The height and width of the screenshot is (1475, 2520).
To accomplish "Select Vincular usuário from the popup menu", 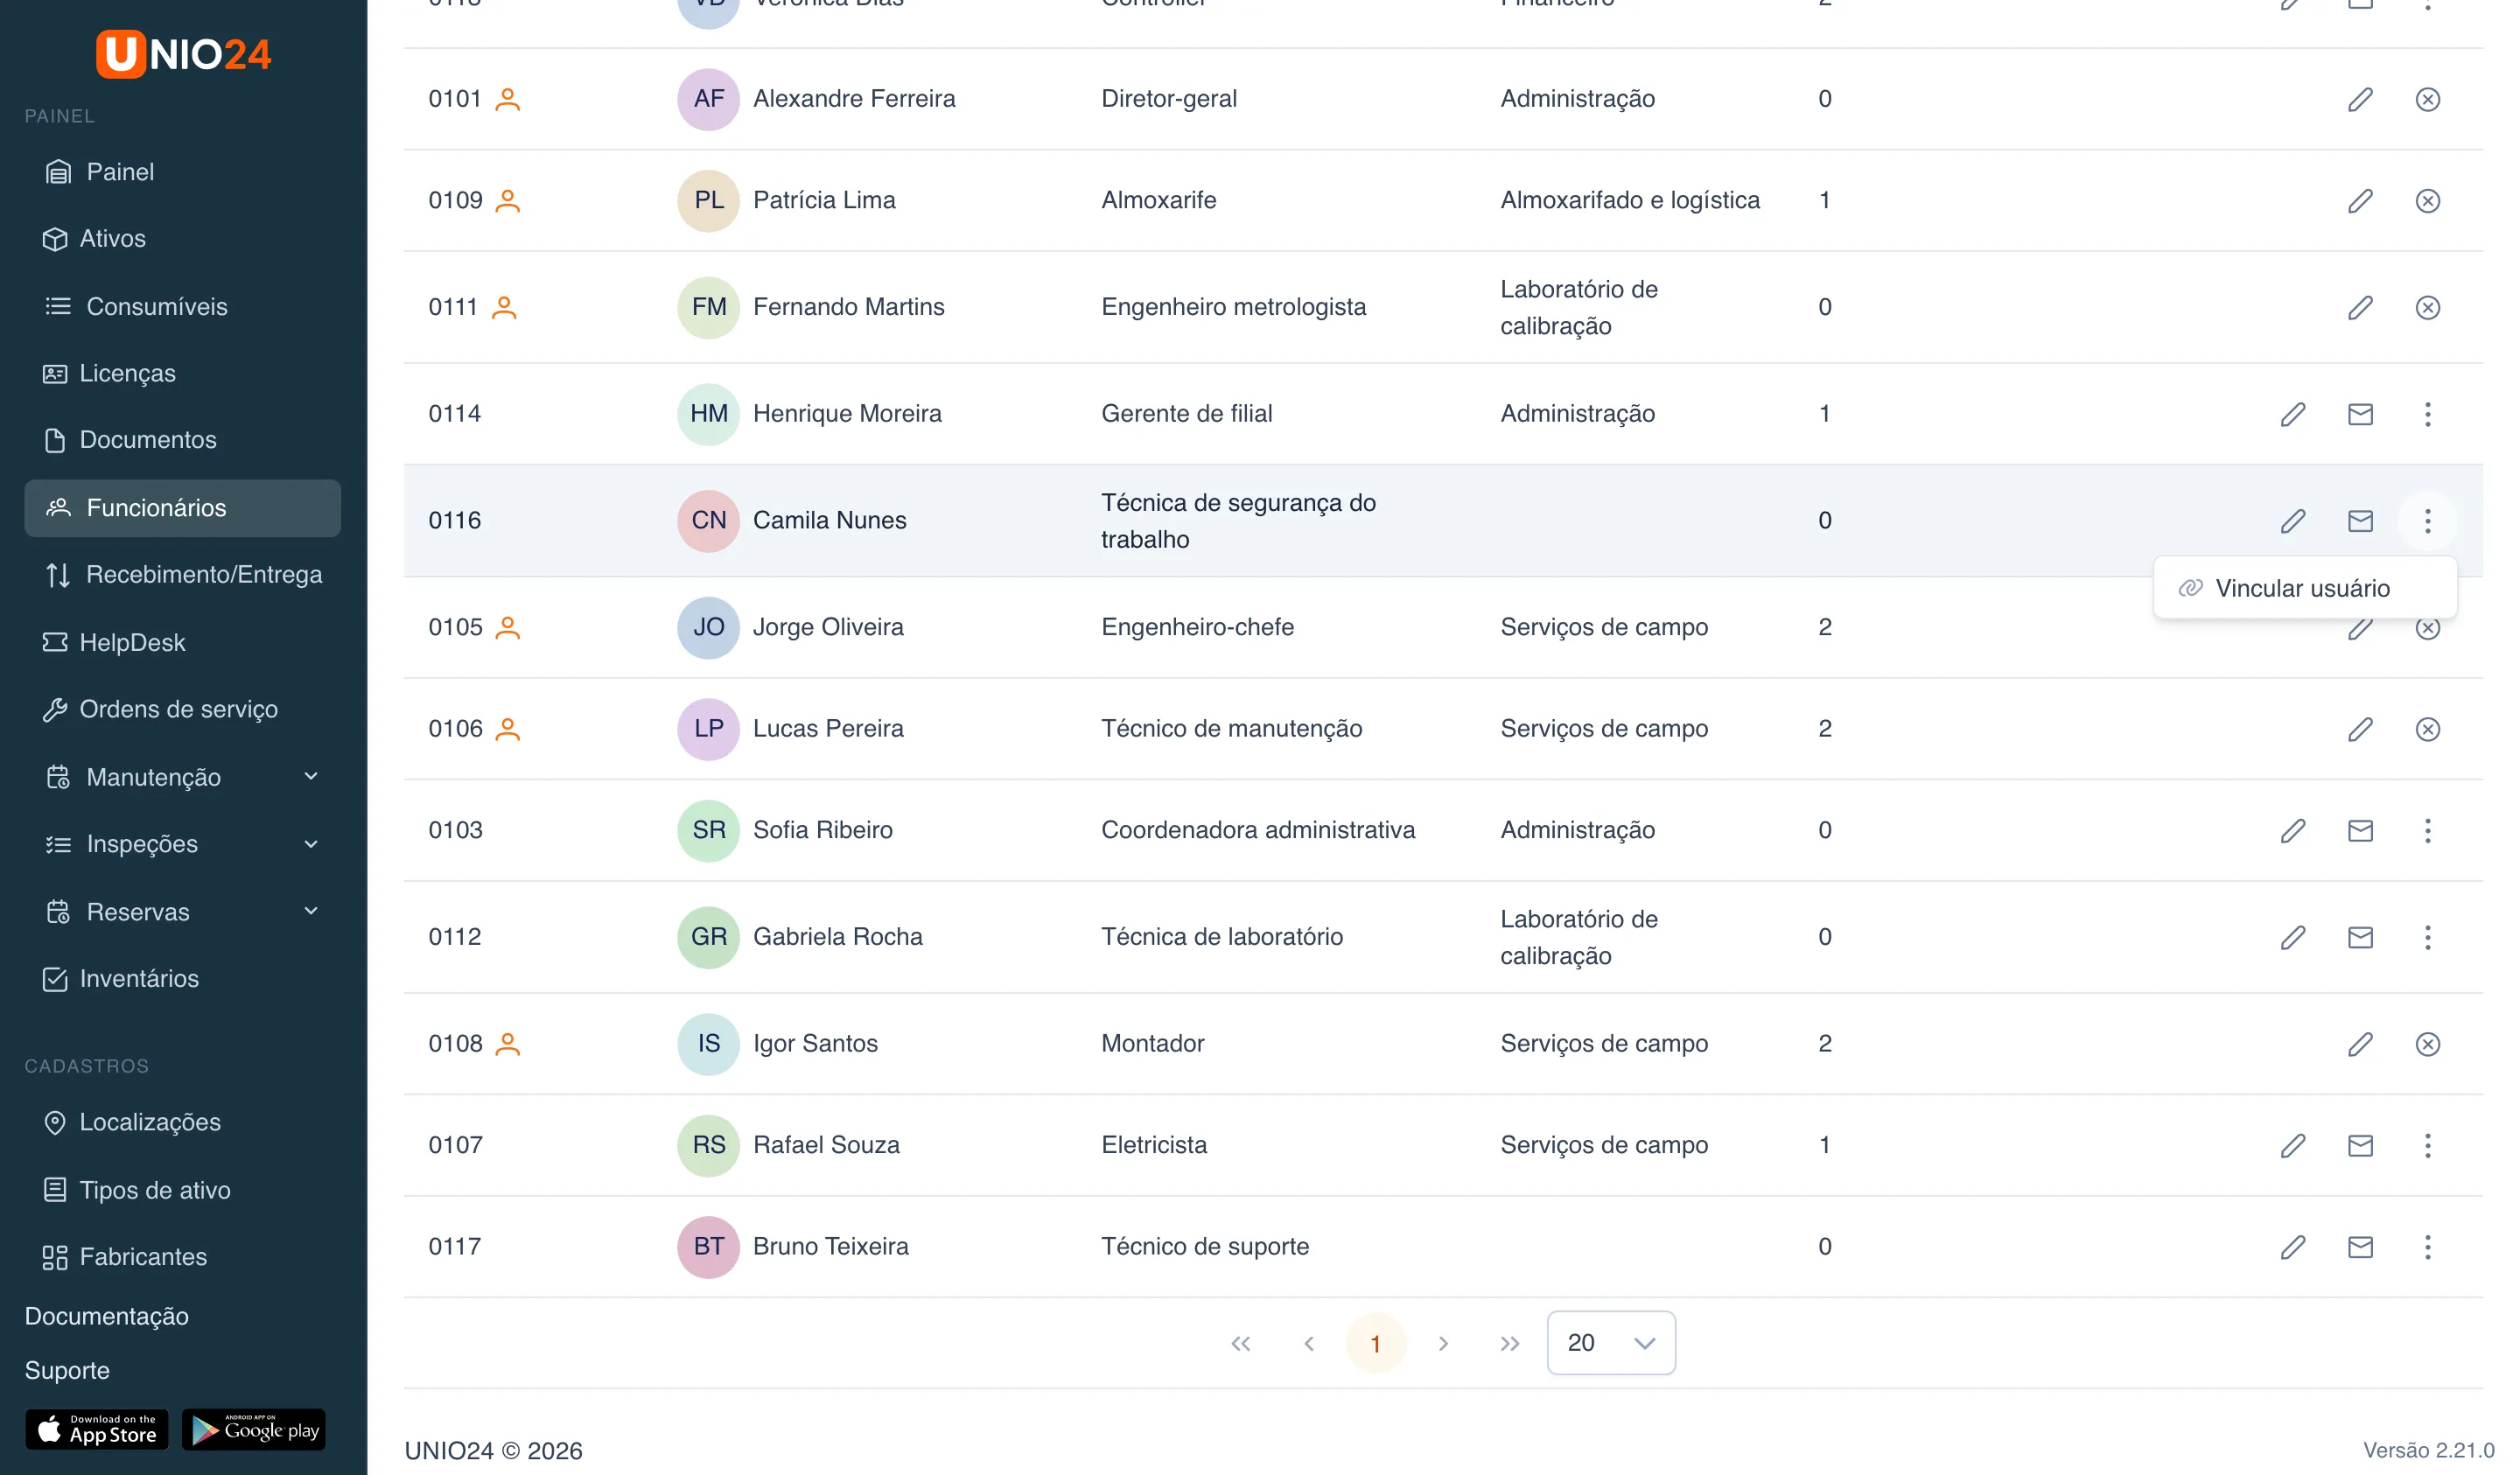I will (2305, 588).
